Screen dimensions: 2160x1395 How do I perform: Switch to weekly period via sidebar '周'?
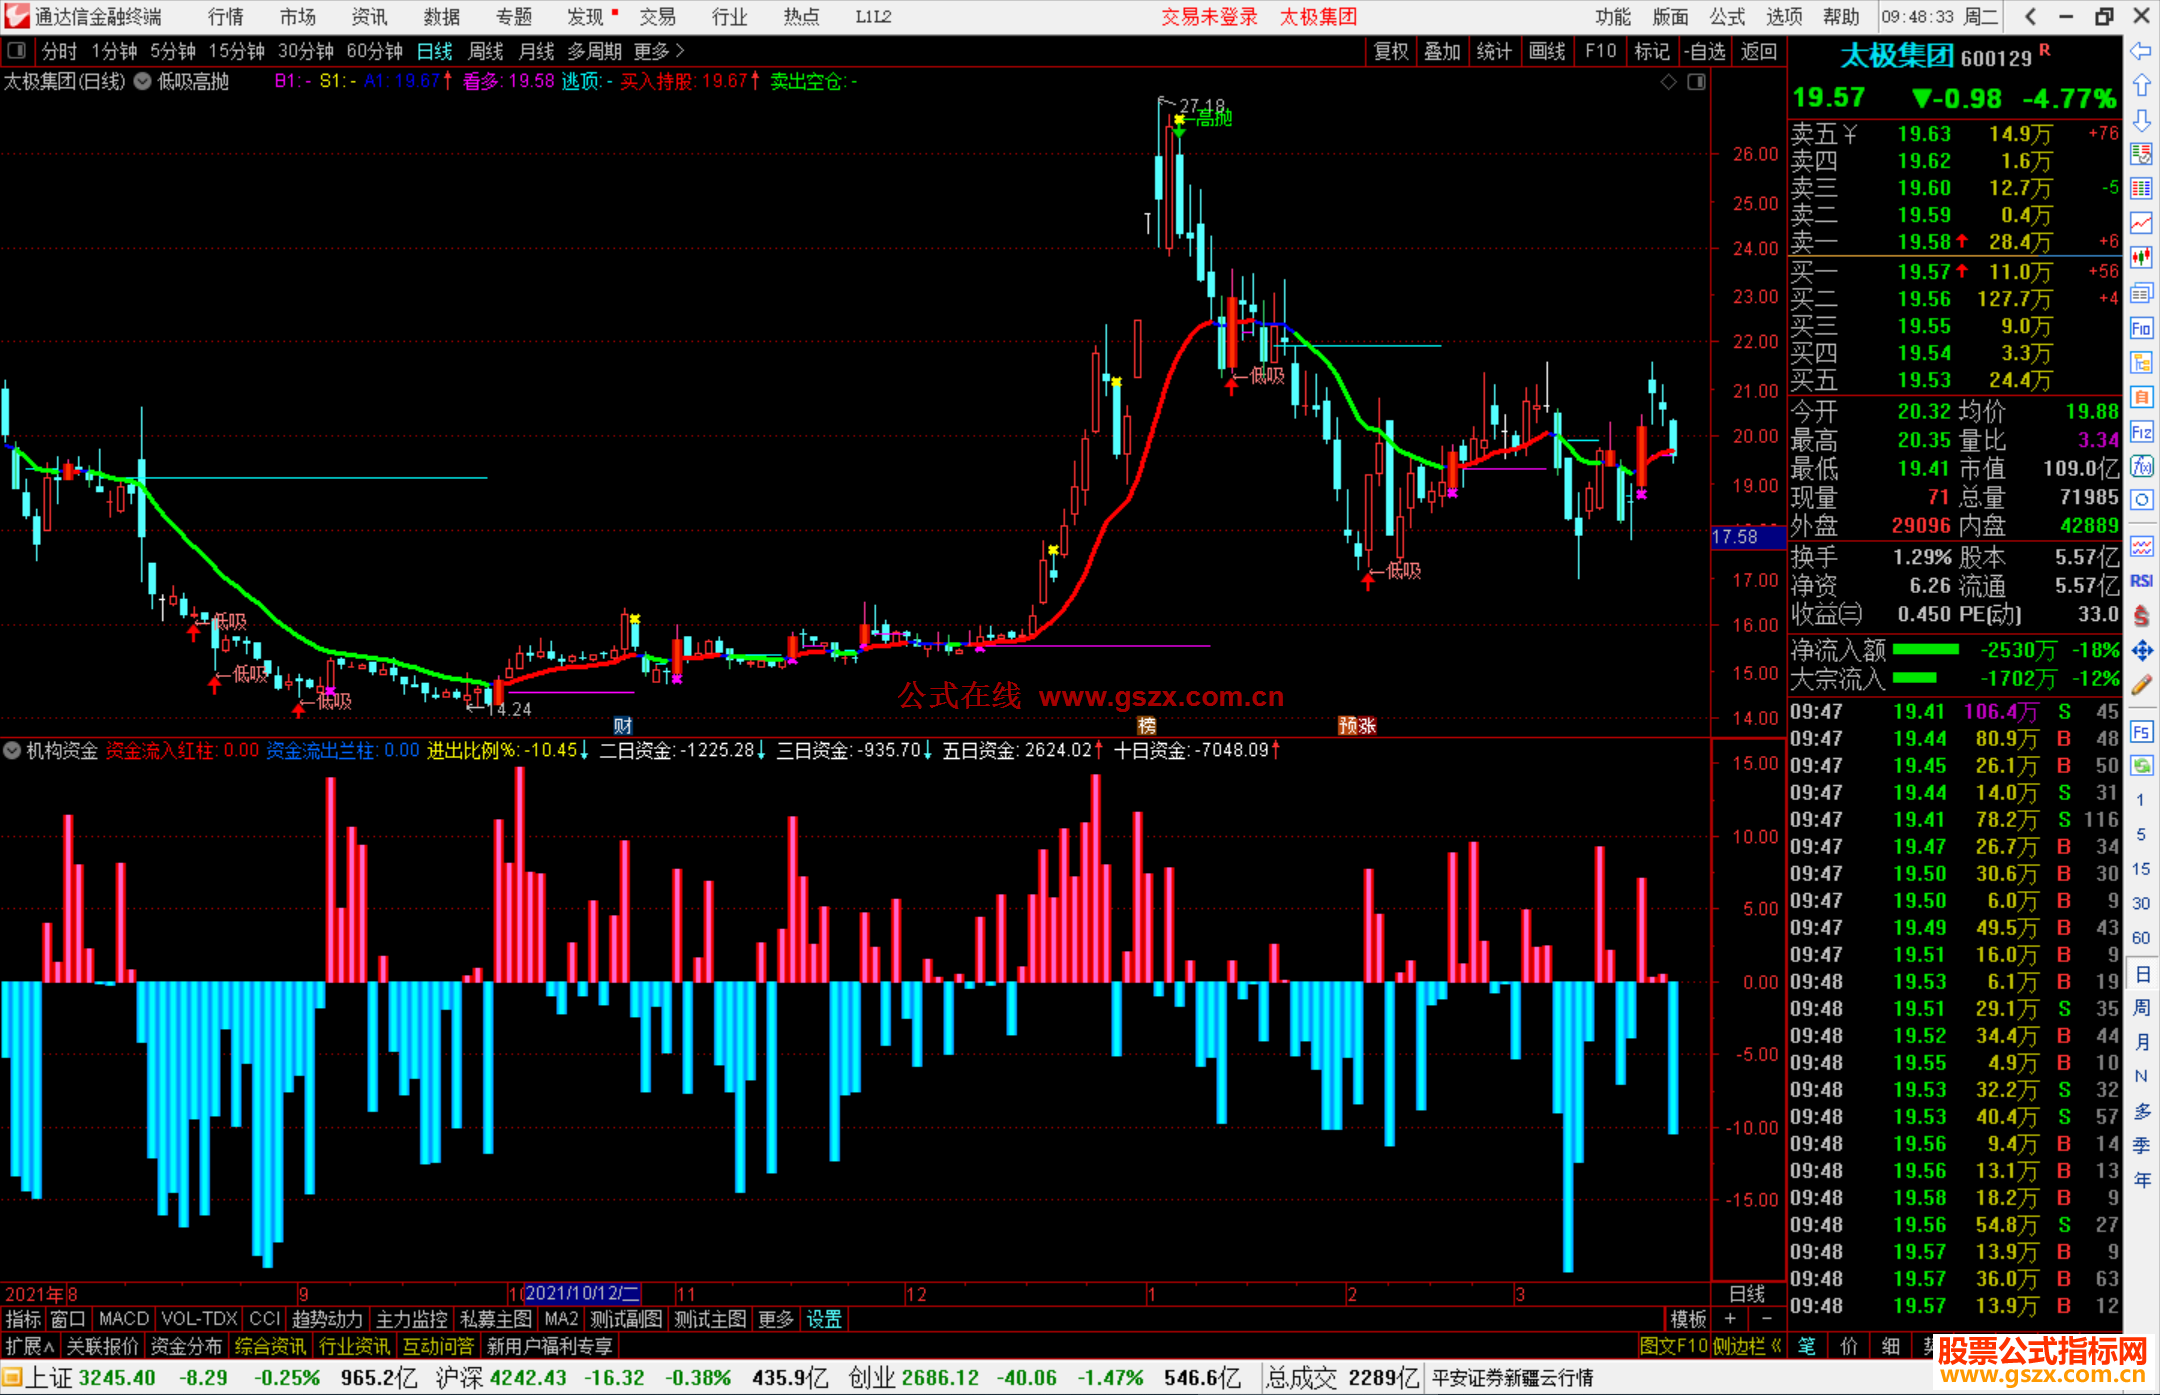click(2141, 1007)
